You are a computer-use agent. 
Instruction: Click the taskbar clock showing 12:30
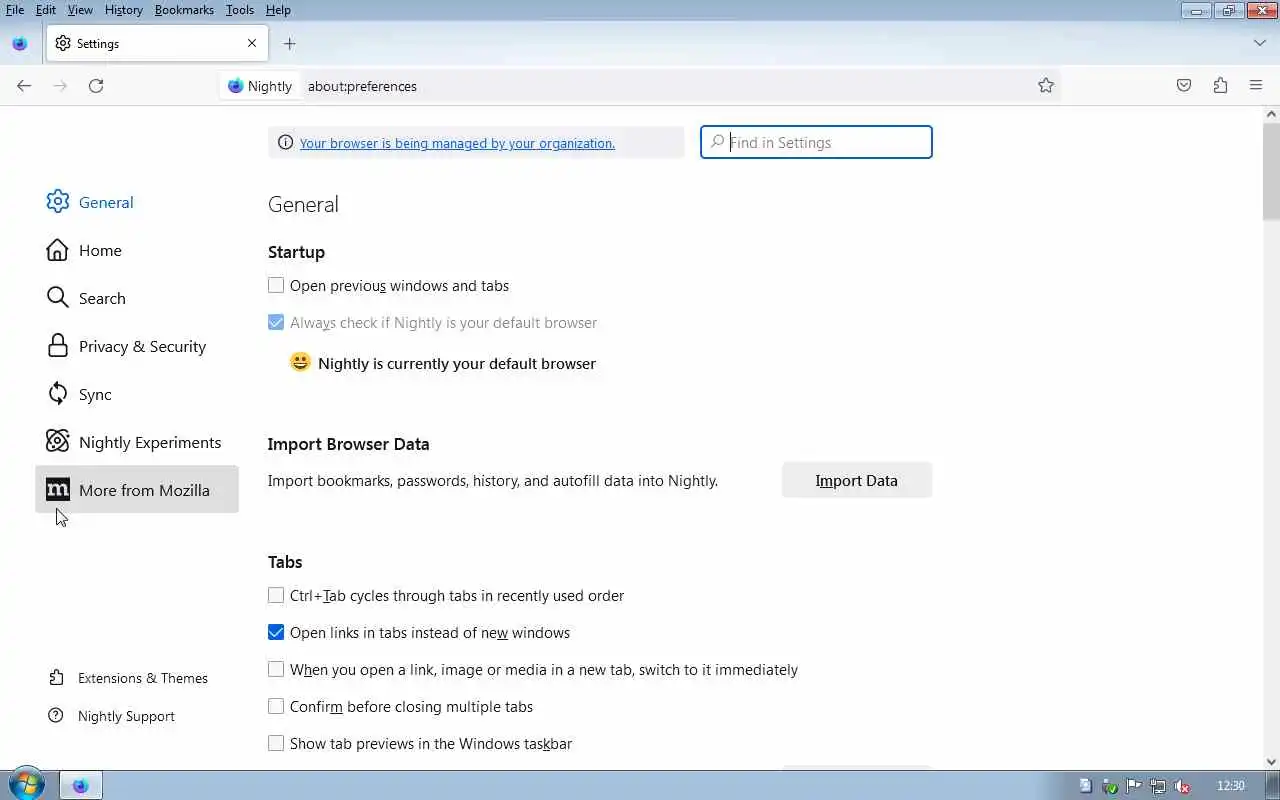point(1231,786)
